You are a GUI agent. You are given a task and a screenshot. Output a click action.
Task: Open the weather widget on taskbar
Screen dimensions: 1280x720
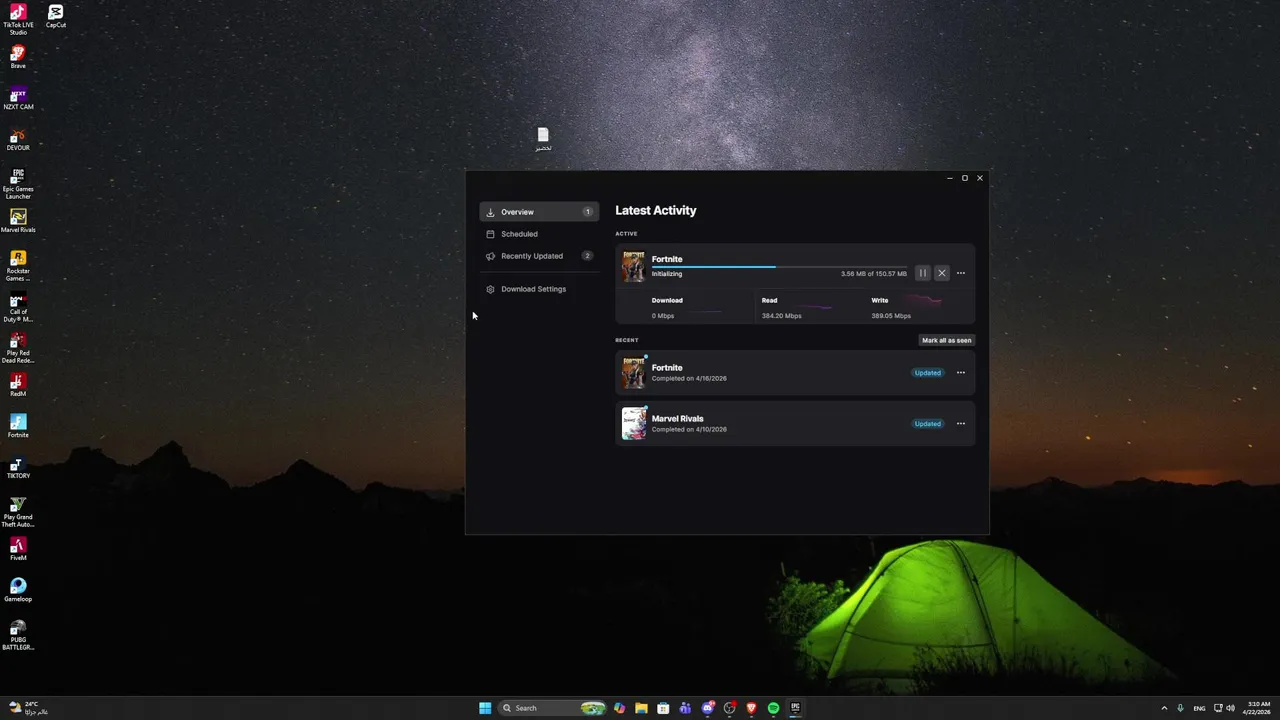click(x=27, y=708)
